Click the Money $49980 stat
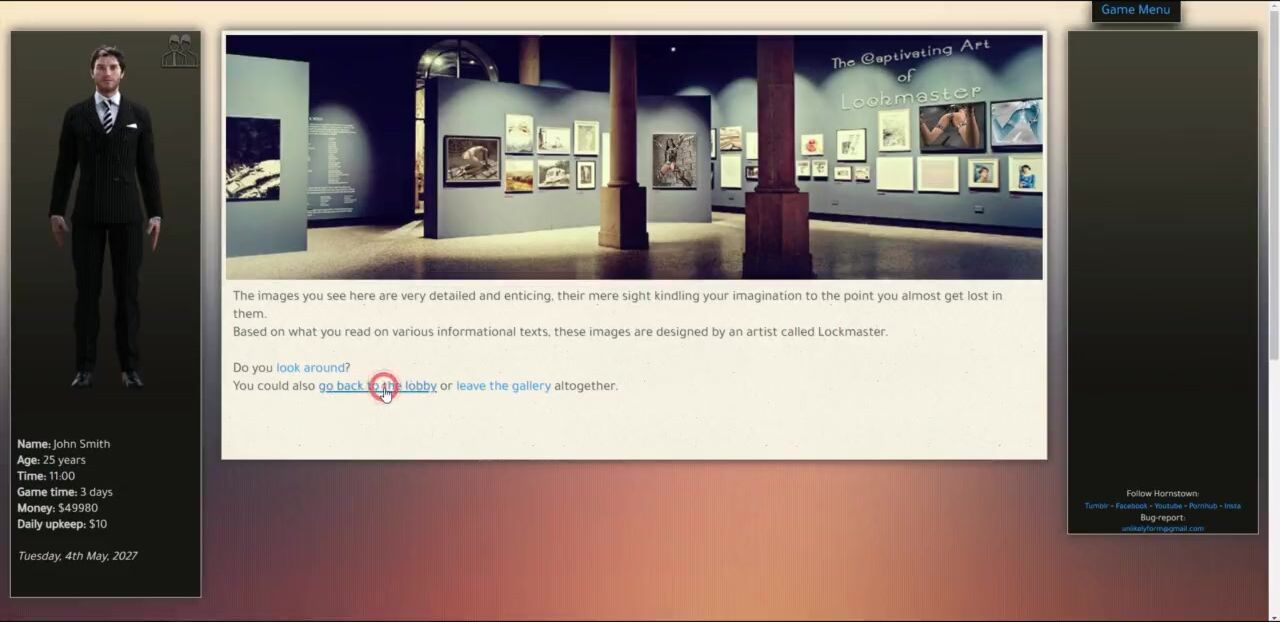 58,508
